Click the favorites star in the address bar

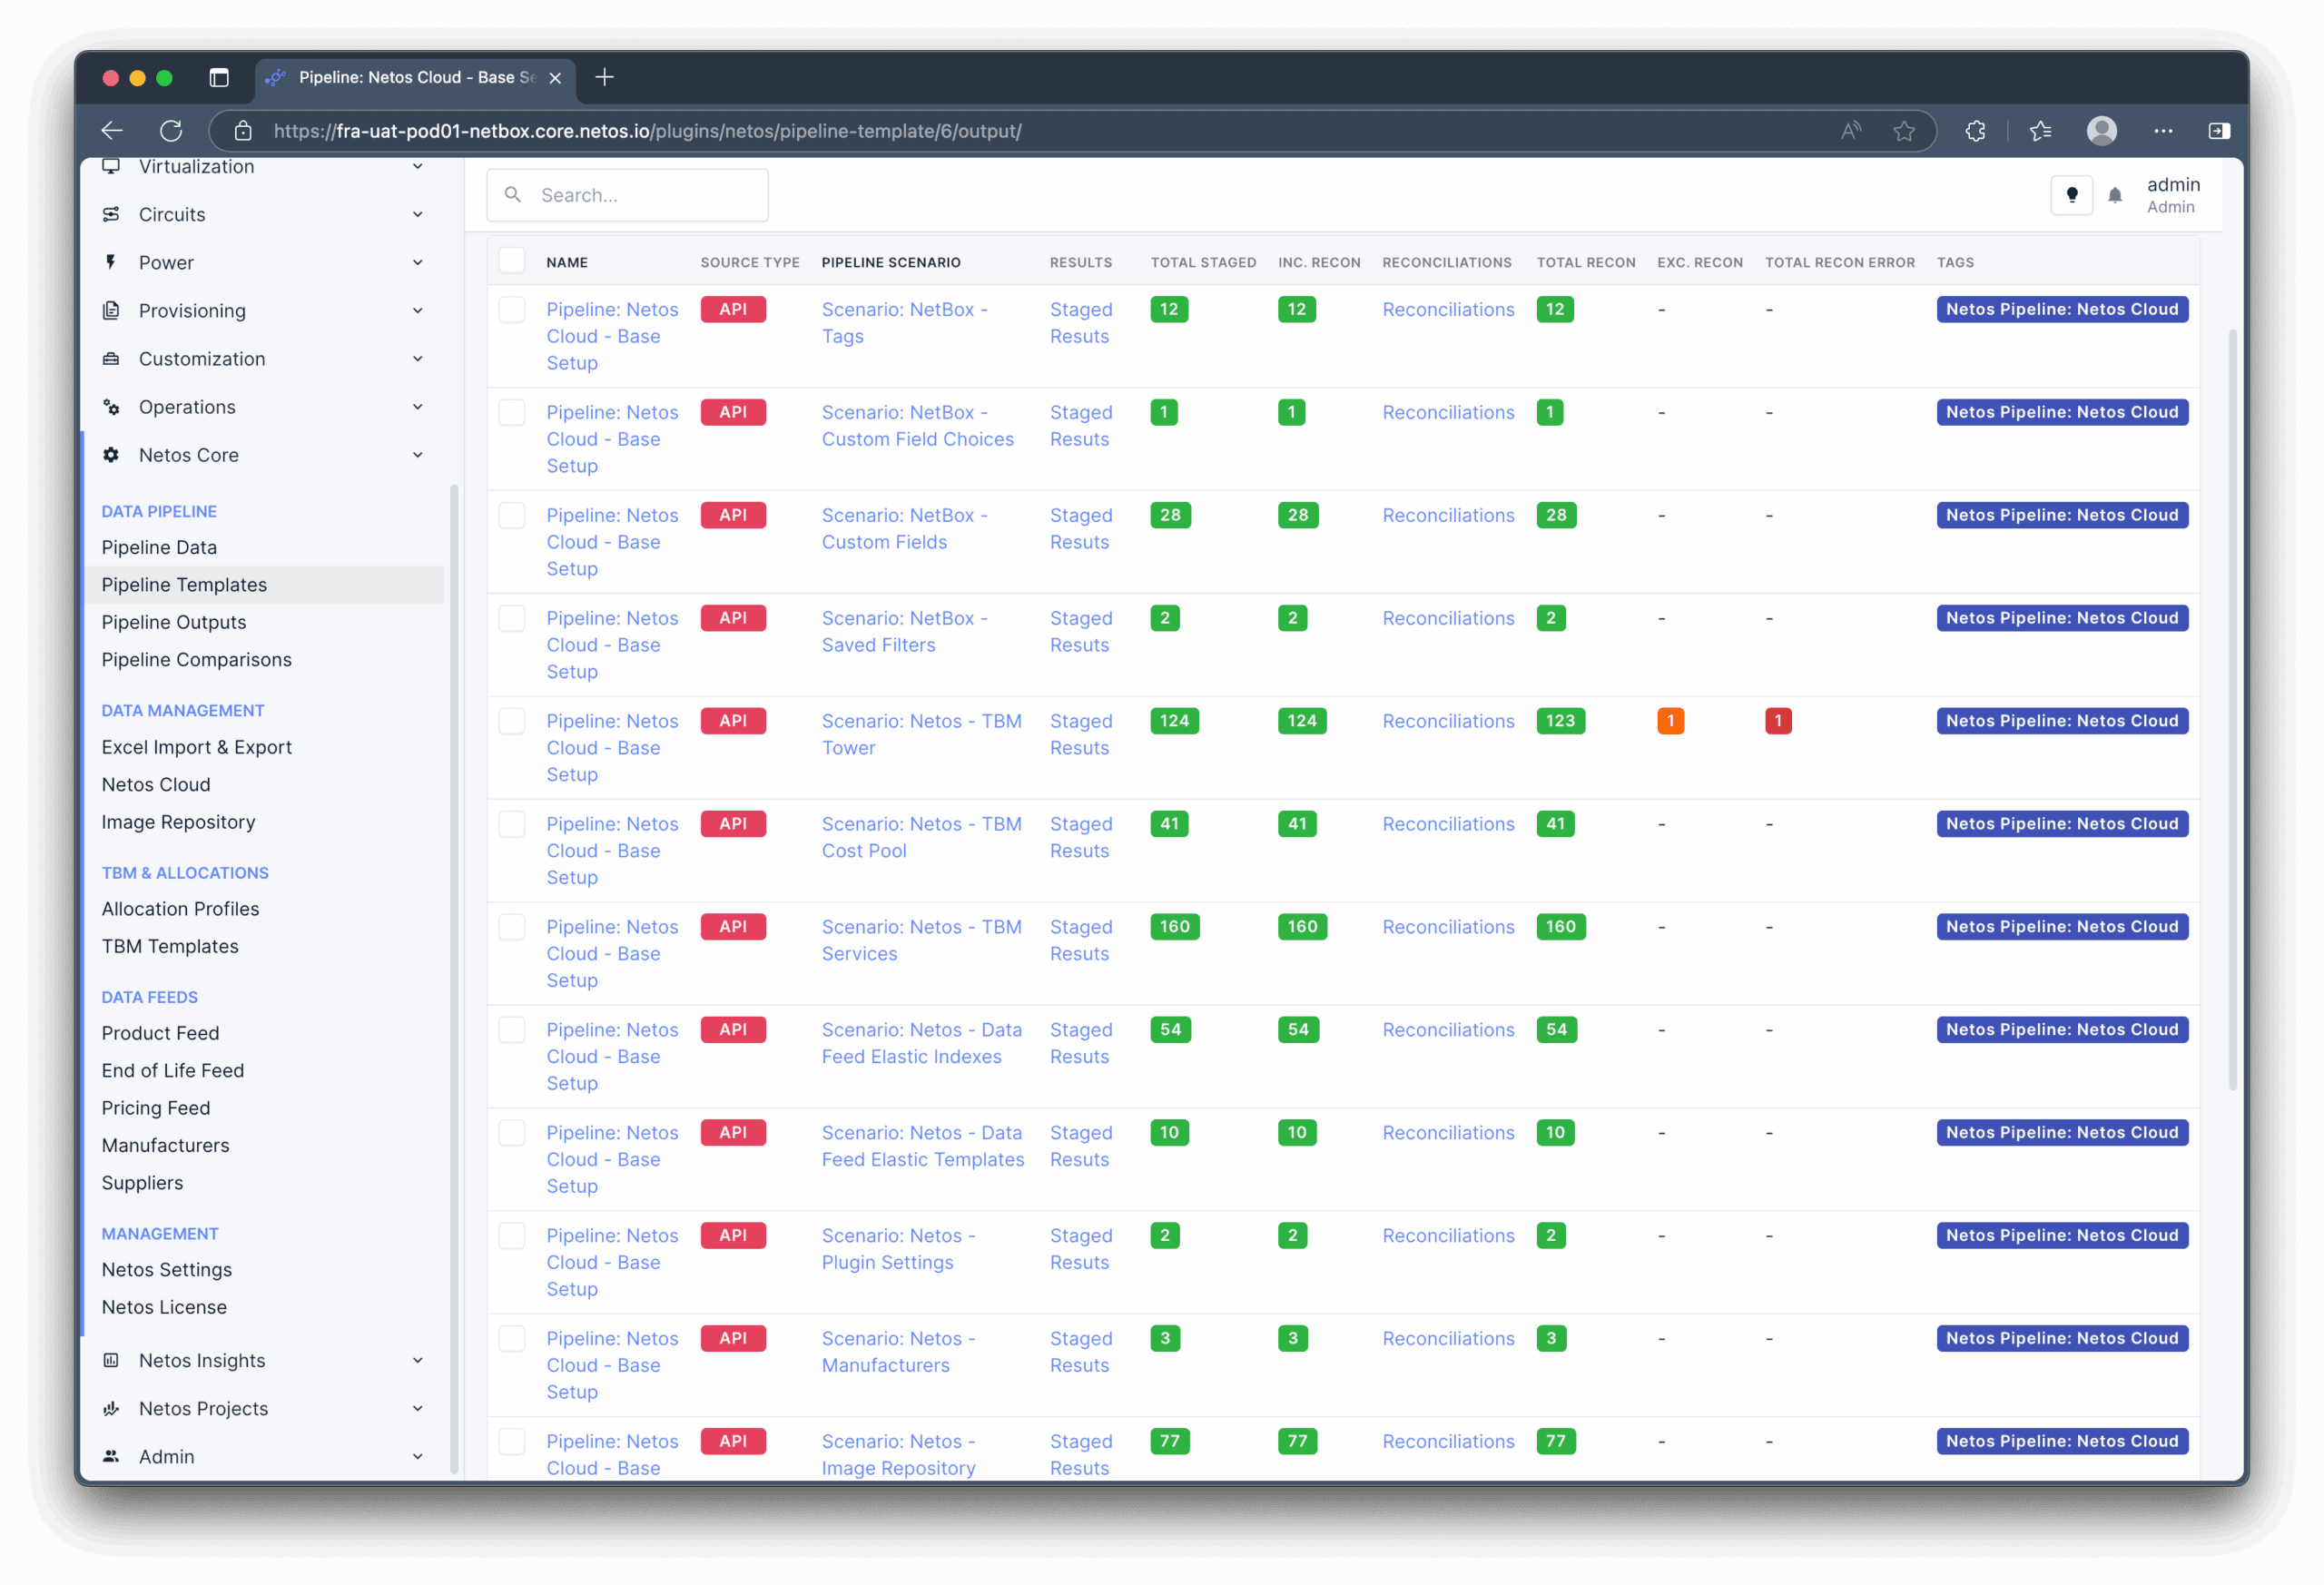point(1904,131)
